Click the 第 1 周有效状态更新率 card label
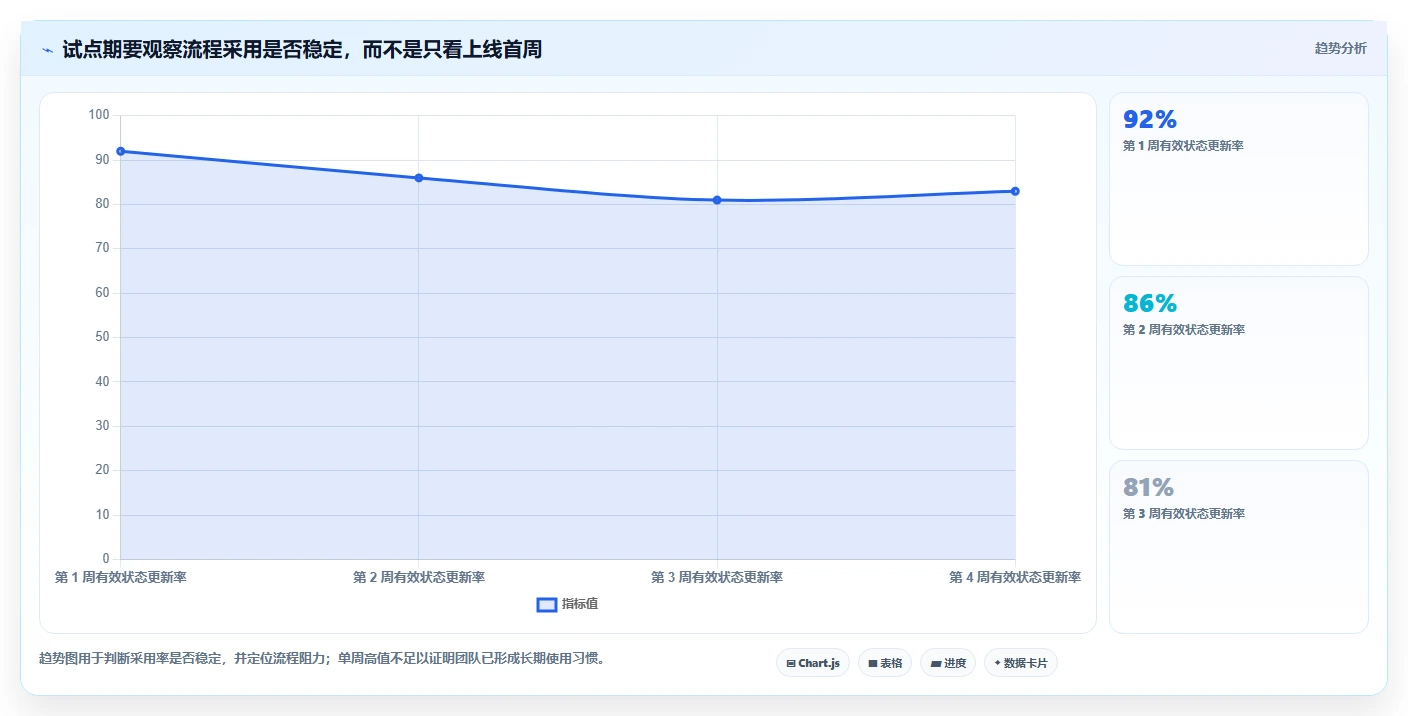This screenshot has width=1408, height=716. (x=1184, y=146)
